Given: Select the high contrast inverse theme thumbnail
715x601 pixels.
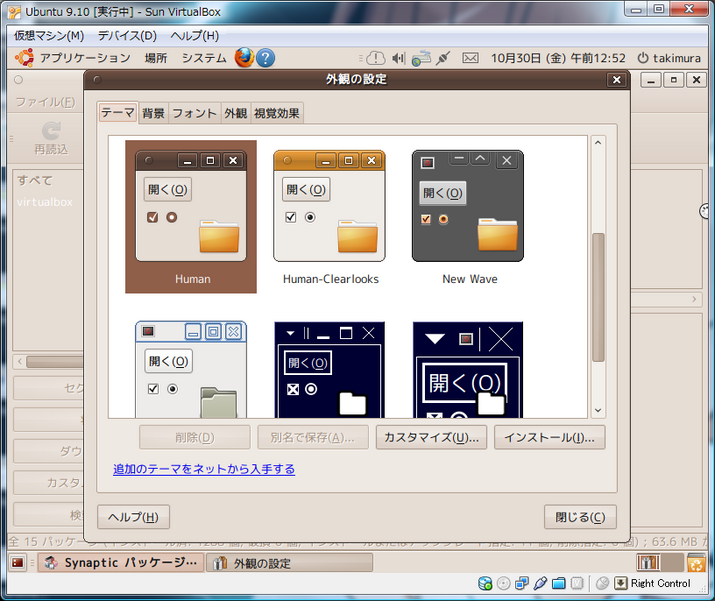Looking at the screenshot, I should pyautogui.click(x=330, y=369).
